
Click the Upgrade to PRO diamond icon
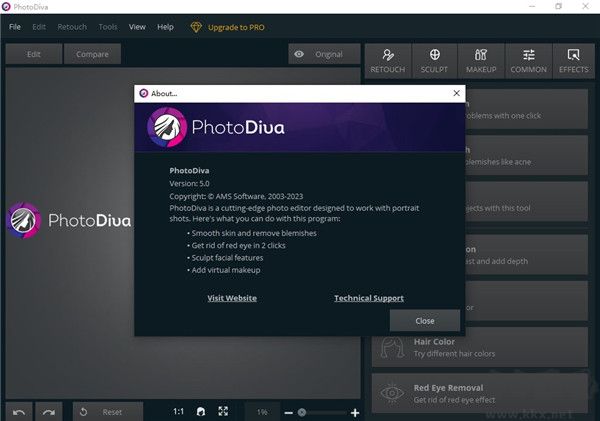(x=196, y=27)
